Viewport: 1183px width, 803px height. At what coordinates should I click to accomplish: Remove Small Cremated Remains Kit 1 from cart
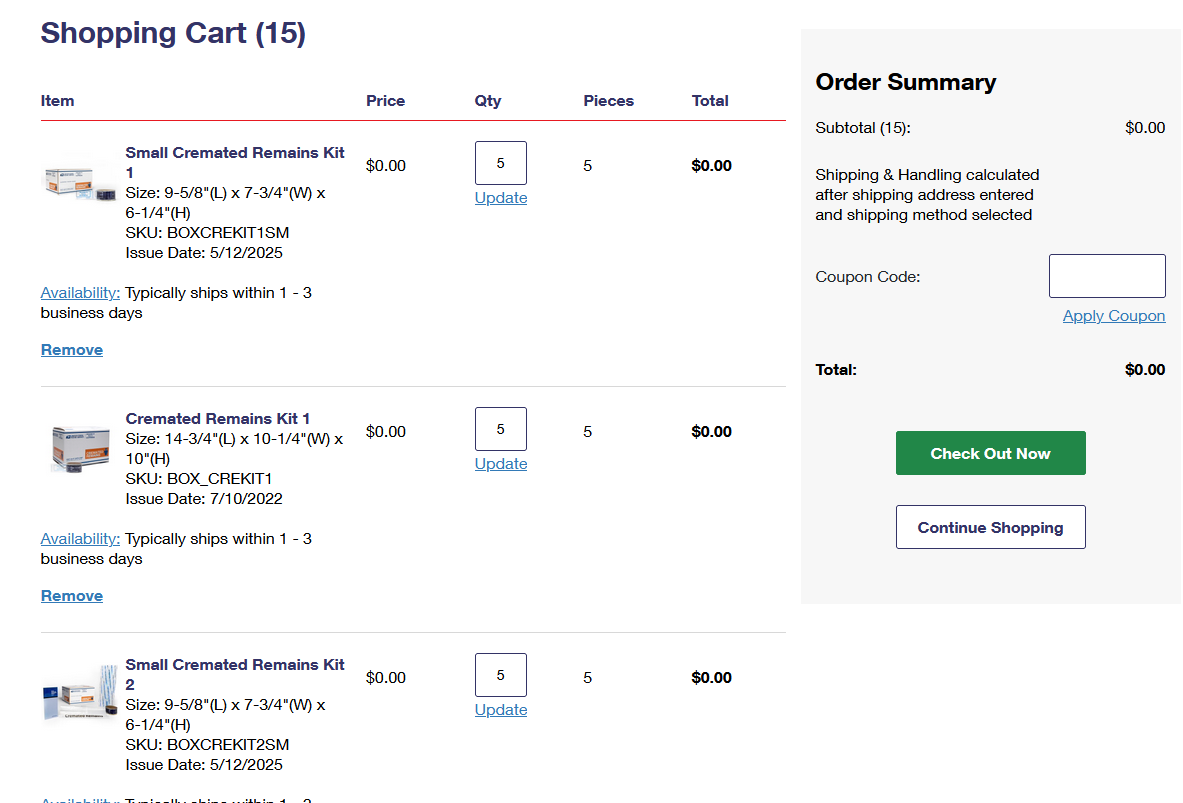pyautogui.click(x=72, y=350)
